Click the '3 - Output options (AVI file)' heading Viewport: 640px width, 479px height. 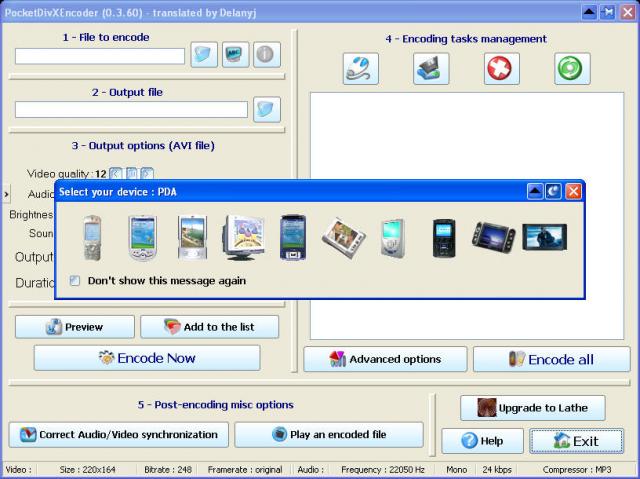(143, 146)
